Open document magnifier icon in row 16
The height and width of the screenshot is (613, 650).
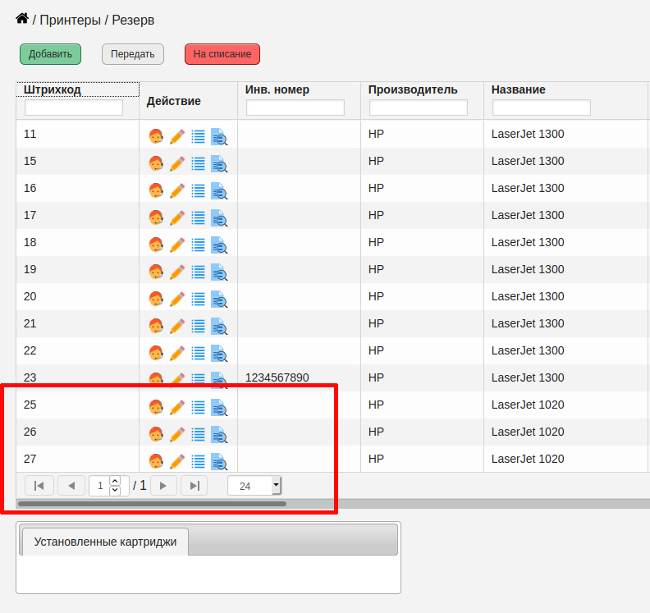click(x=219, y=191)
